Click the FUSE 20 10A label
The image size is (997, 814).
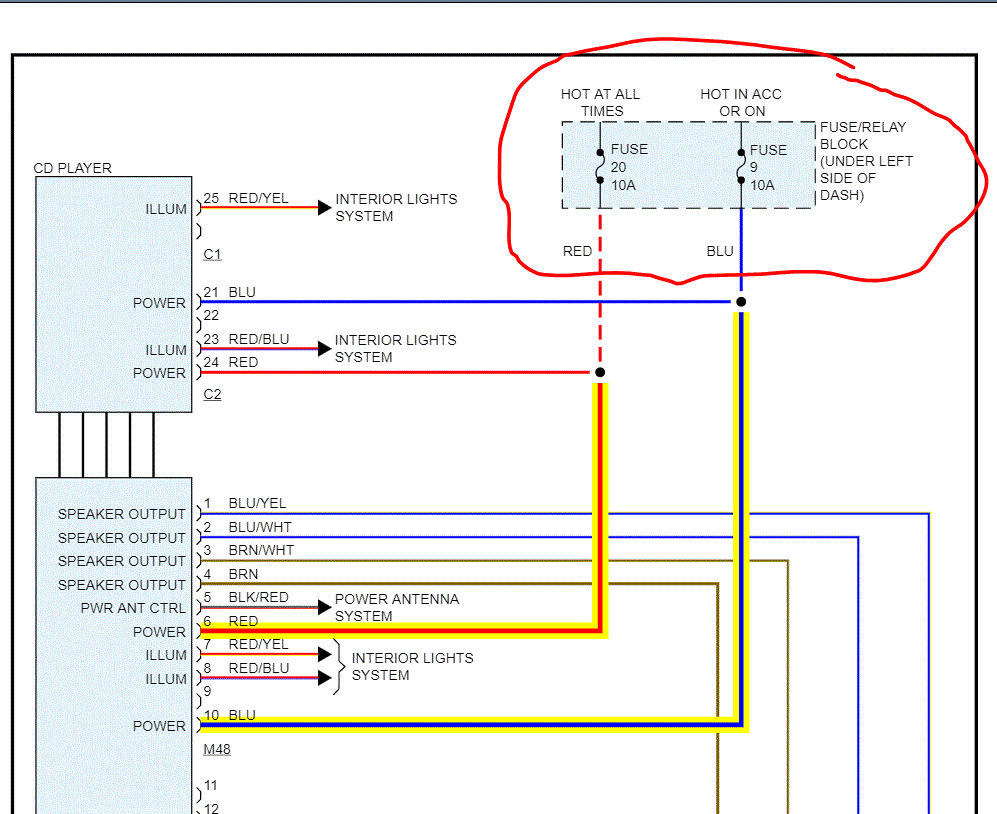(629, 167)
